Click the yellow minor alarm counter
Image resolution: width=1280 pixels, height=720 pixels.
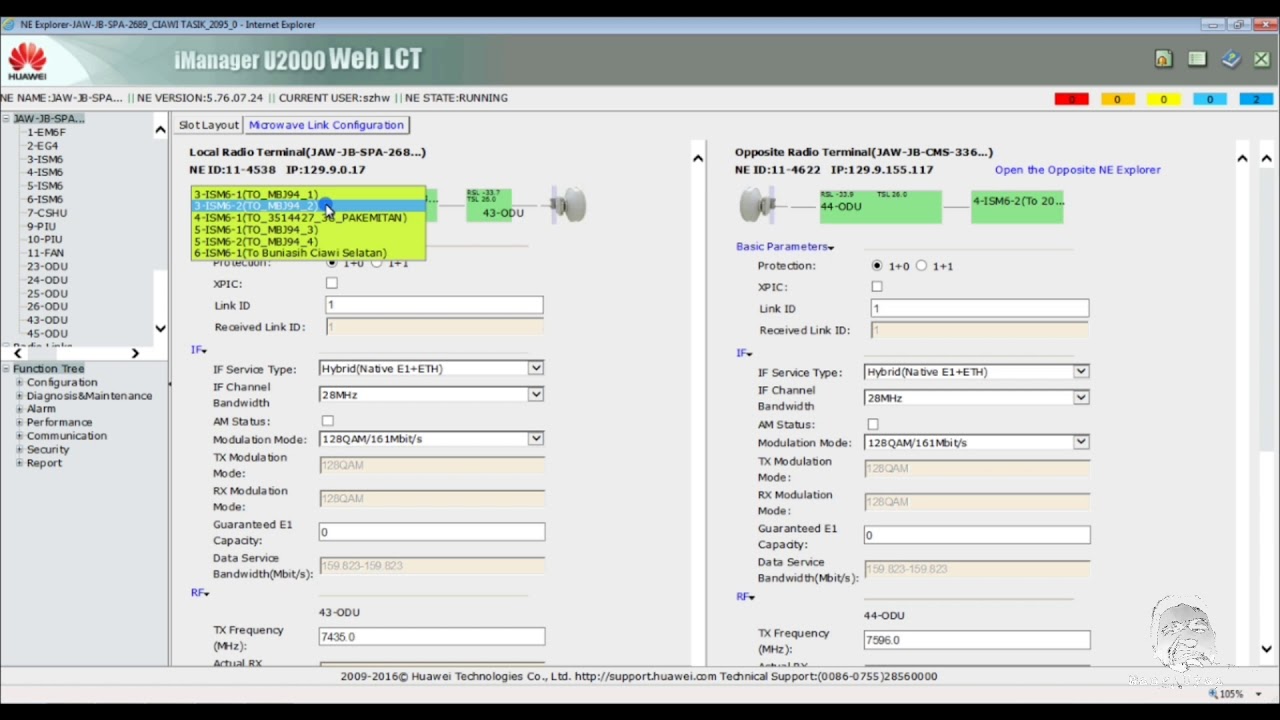[1163, 99]
